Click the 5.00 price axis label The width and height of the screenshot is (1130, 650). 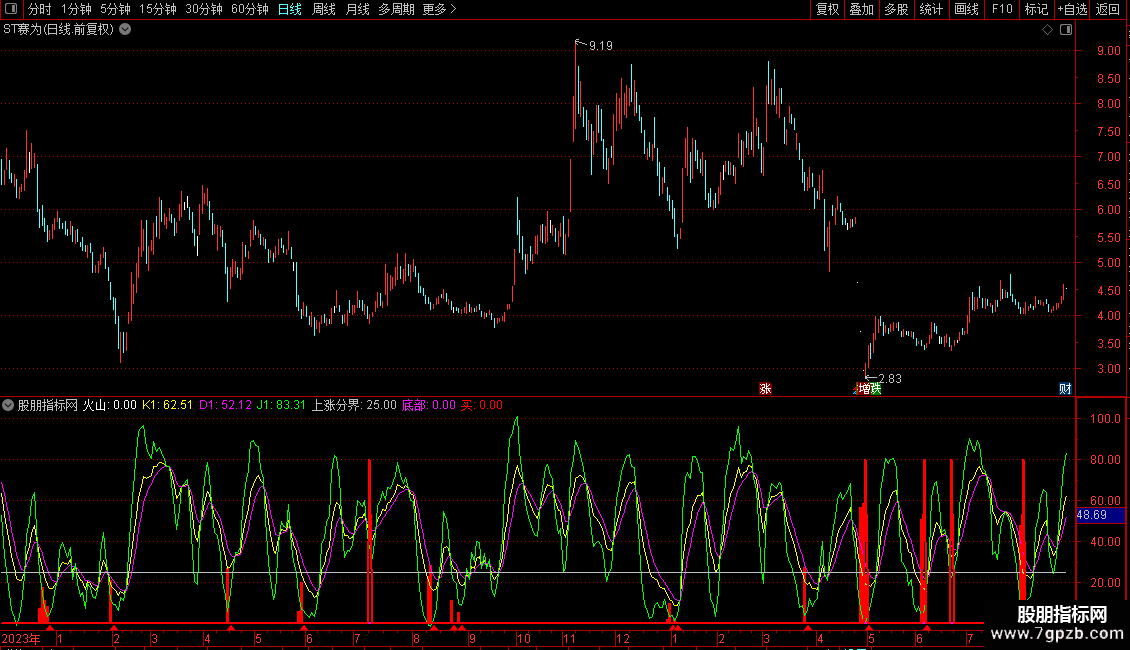coord(1108,263)
